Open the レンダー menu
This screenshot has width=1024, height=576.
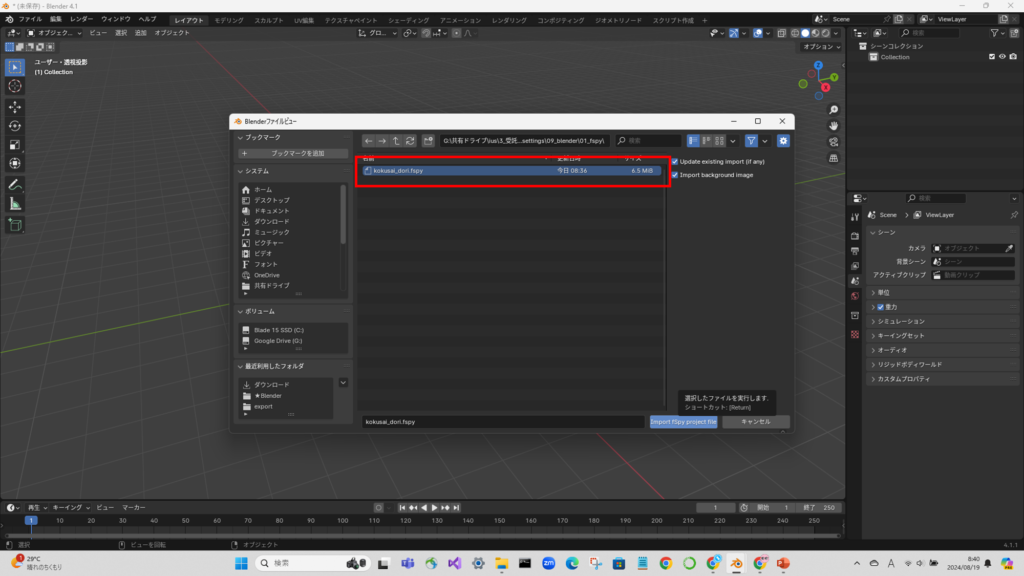click(x=81, y=19)
